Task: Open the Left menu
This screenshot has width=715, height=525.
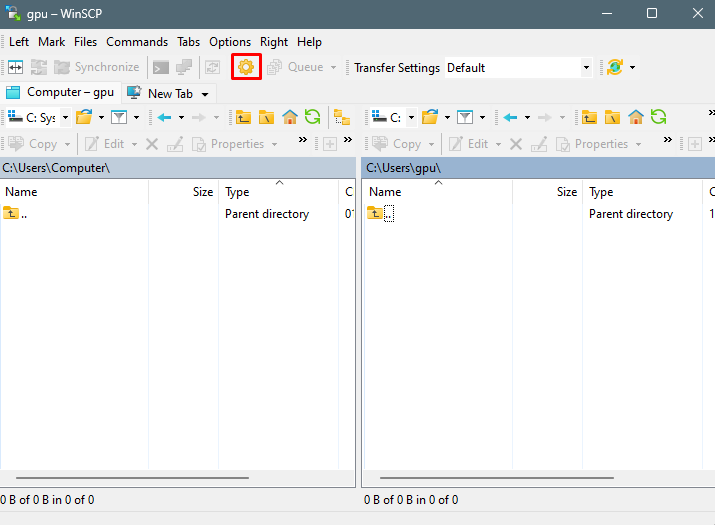Action: [19, 42]
